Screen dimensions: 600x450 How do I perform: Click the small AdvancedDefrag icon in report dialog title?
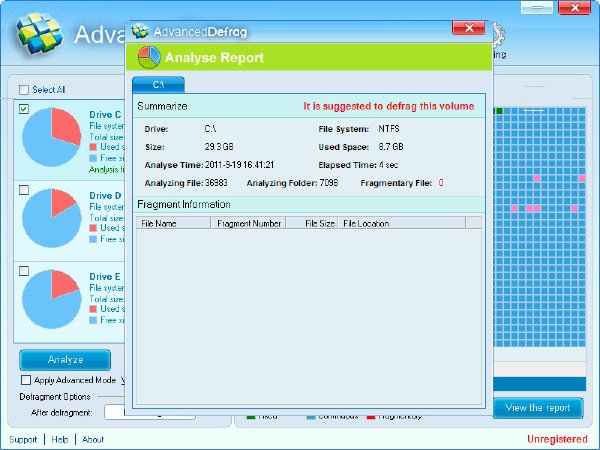(140, 31)
